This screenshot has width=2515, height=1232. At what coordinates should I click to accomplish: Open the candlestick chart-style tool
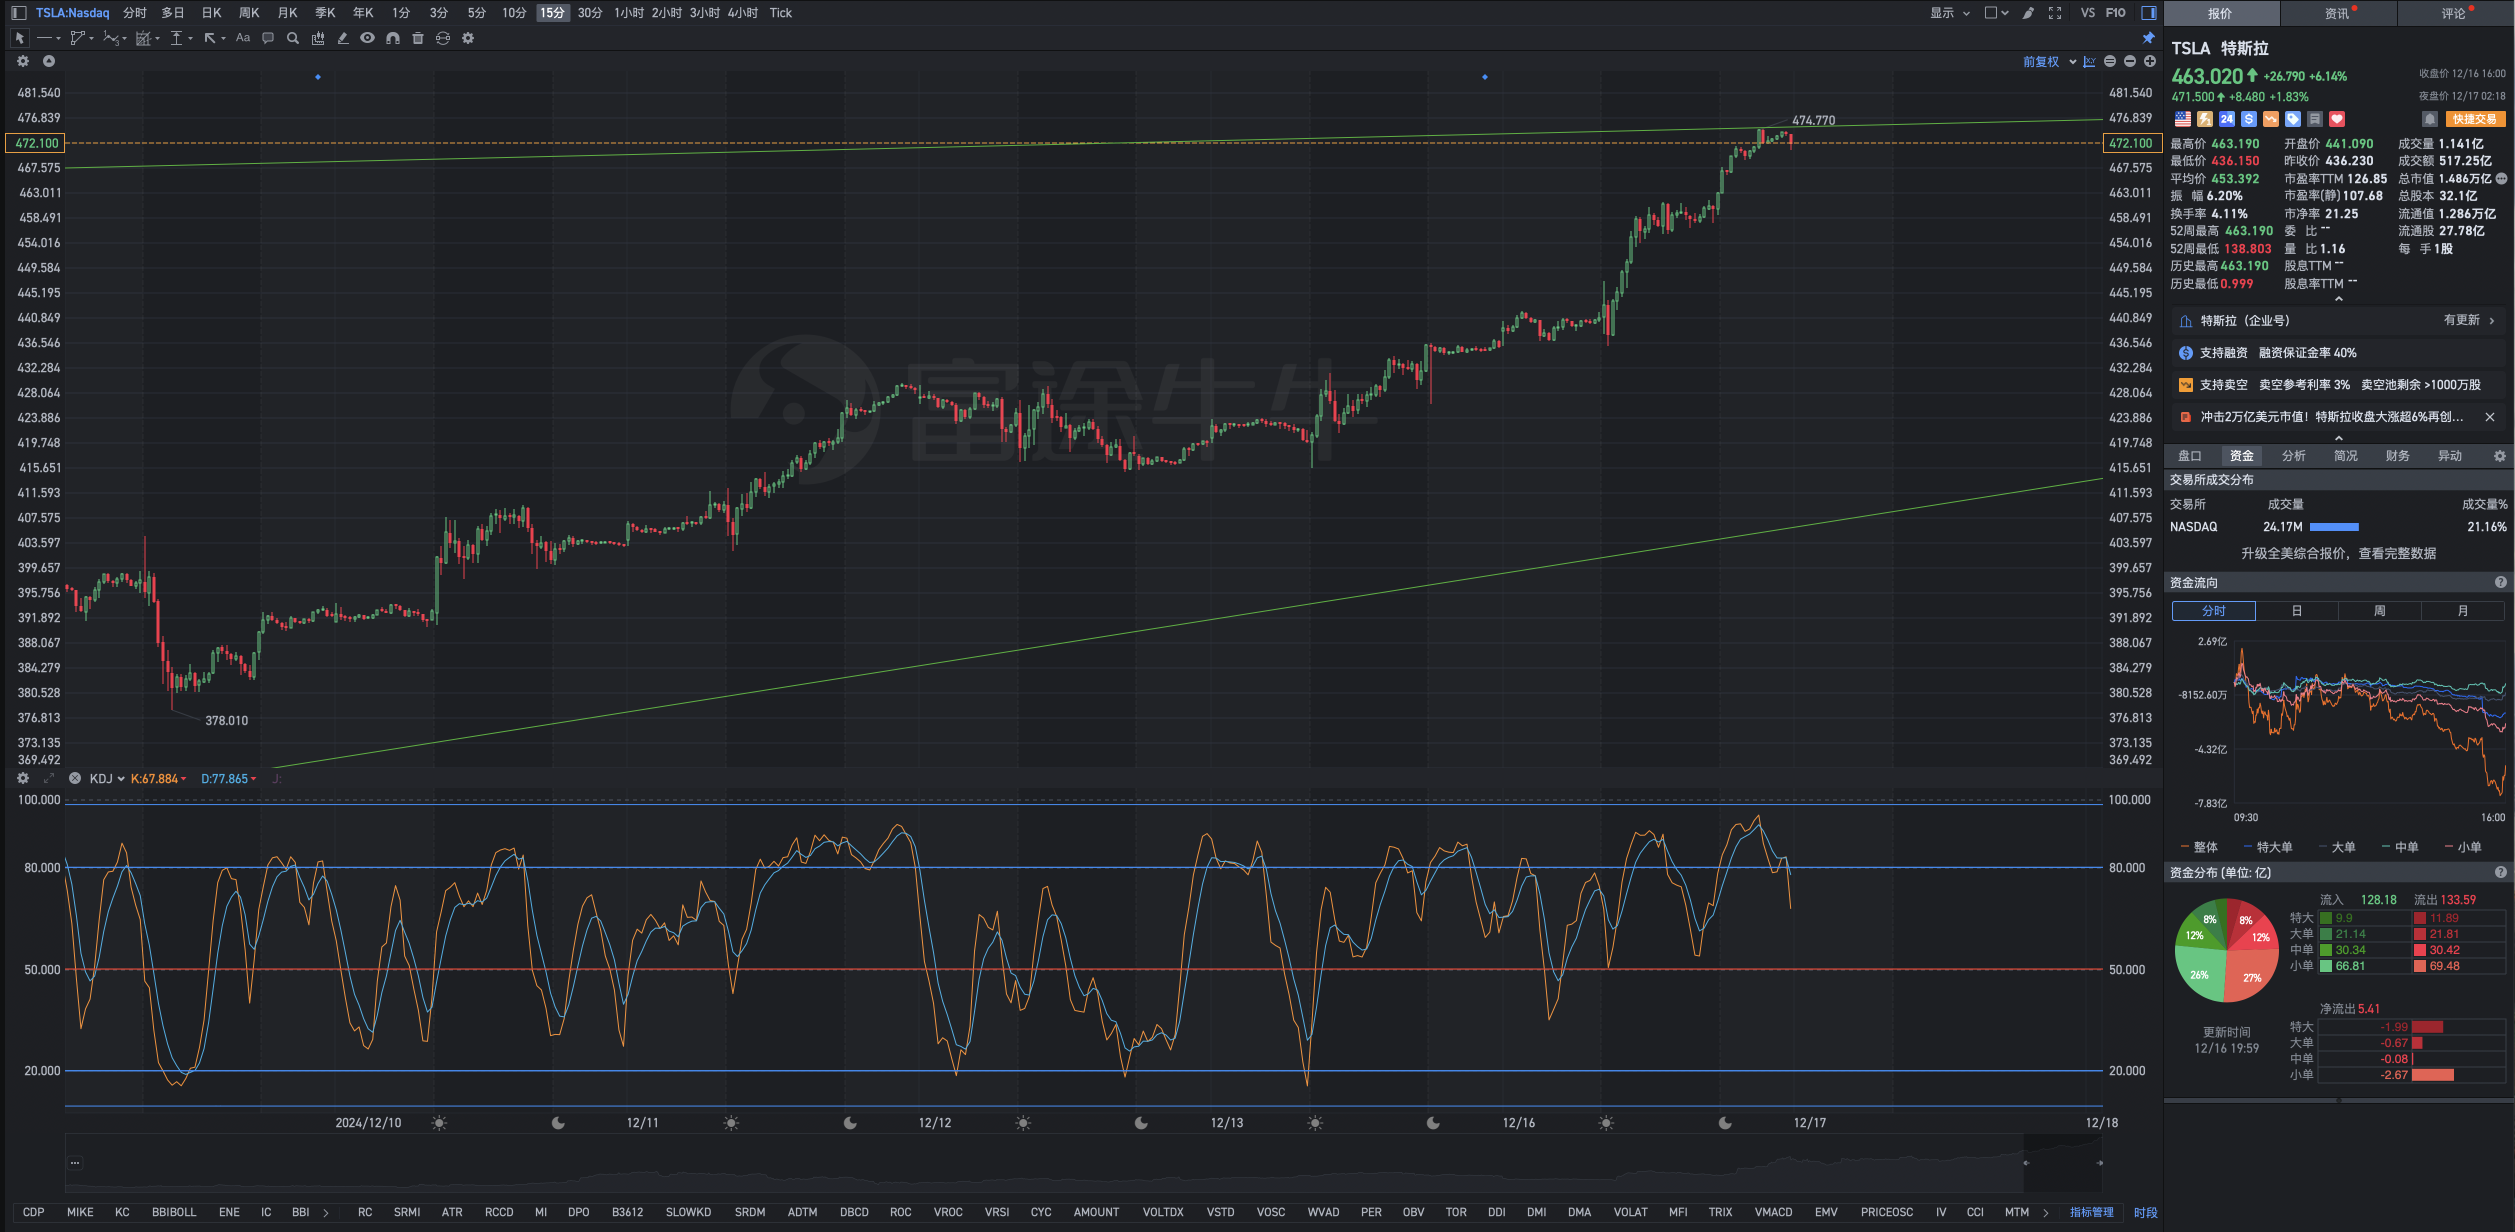318,38
